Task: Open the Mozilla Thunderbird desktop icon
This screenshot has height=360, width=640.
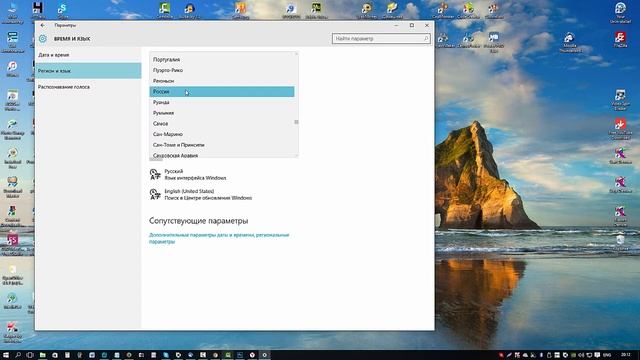Action: click(570, 42)
